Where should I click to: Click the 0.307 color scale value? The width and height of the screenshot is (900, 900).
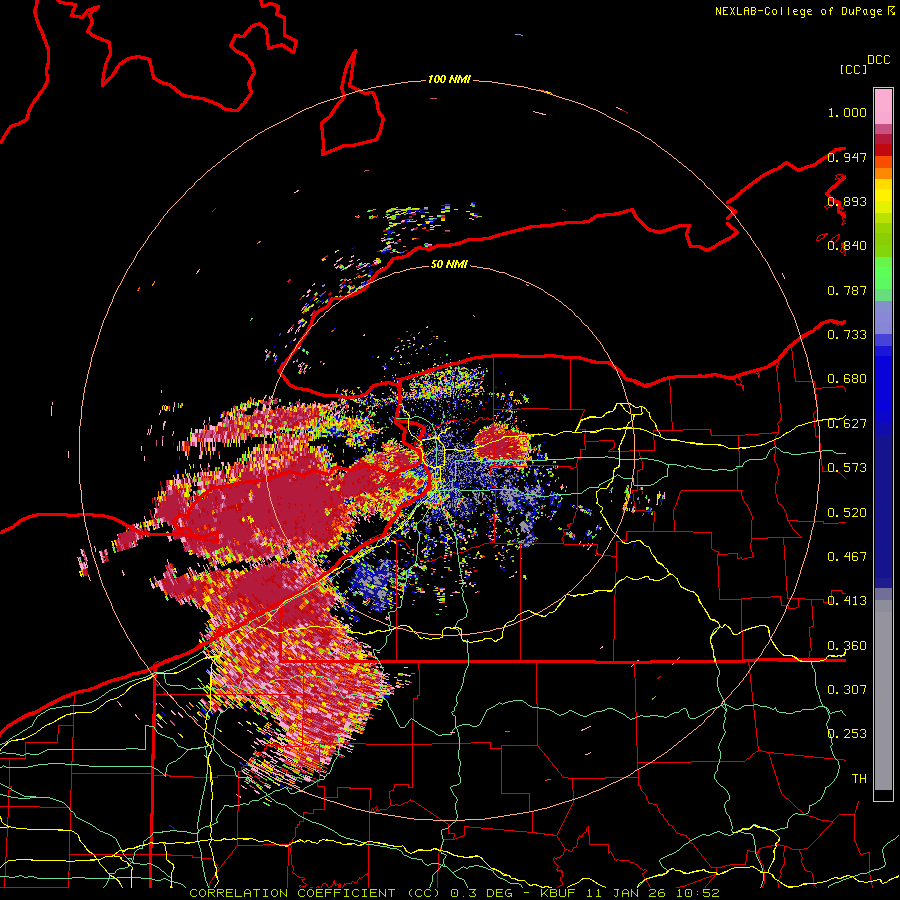(x=847, y=690)
